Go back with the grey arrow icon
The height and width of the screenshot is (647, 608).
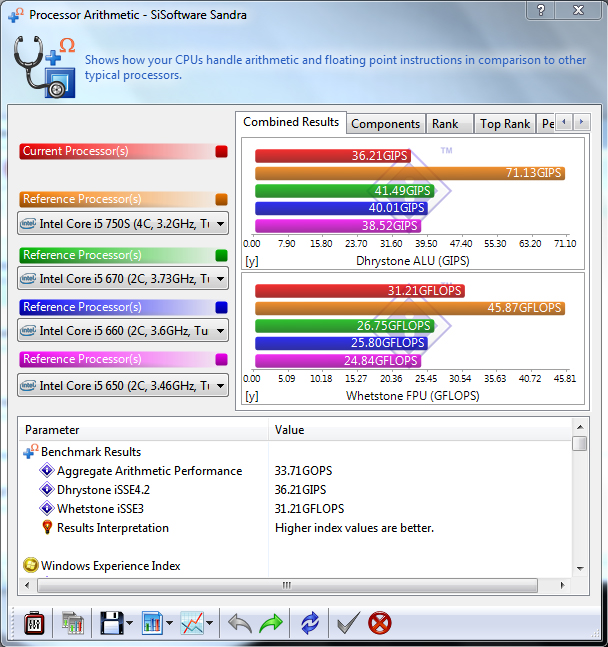pos(240,623)
